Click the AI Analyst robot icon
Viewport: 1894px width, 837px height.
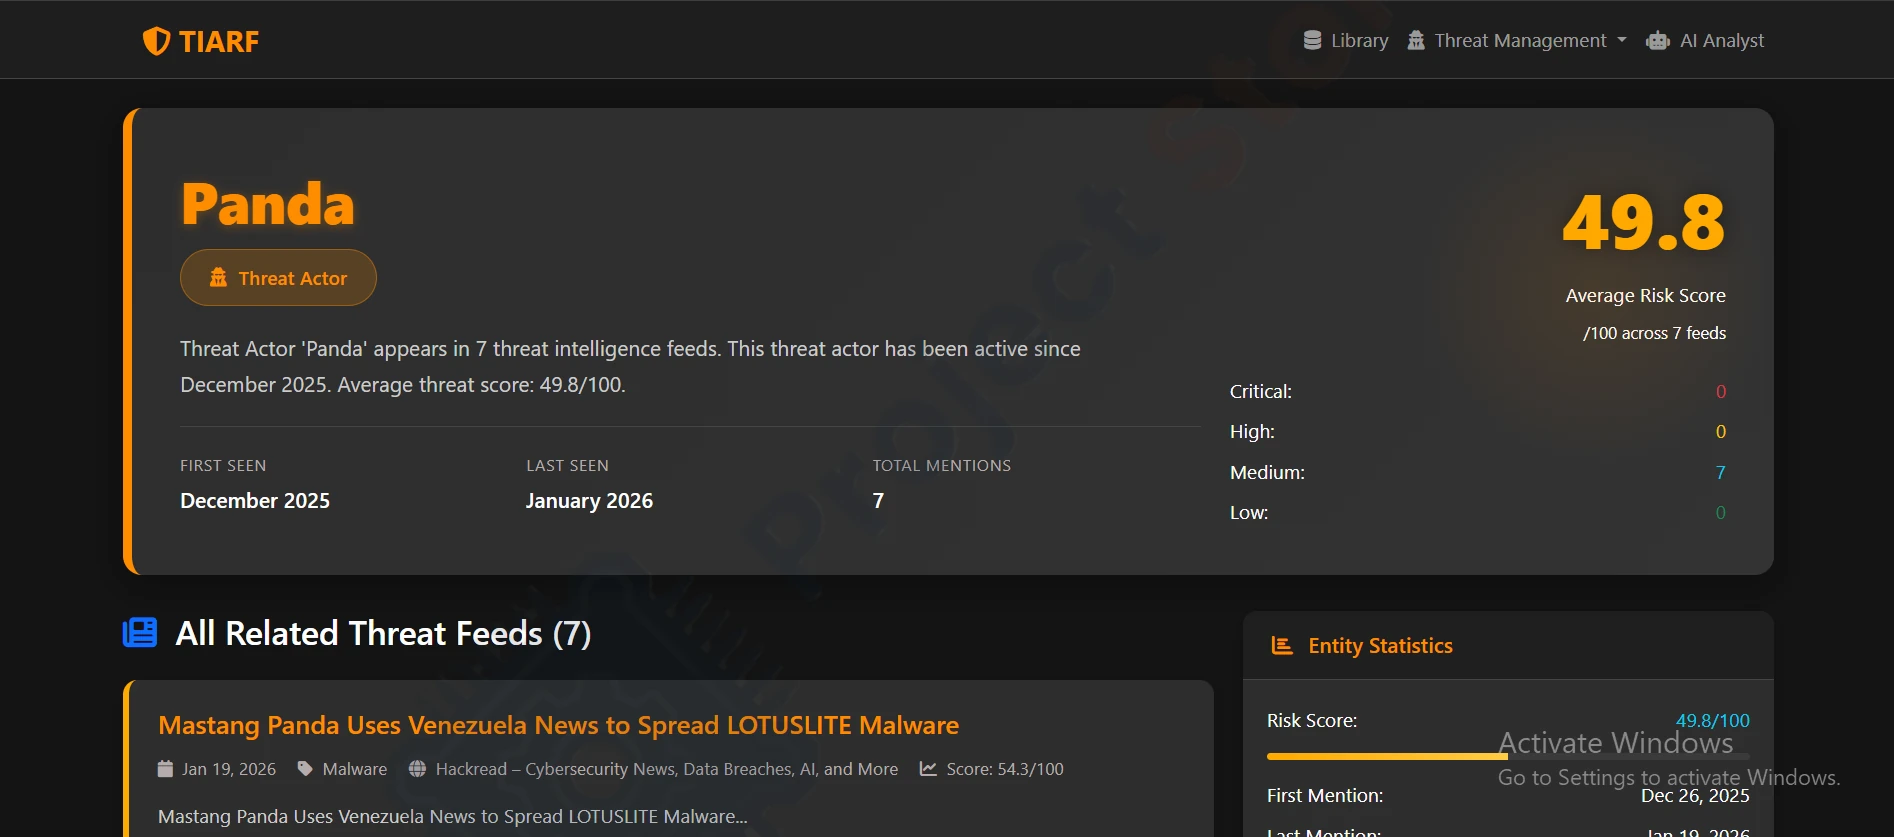coord(1657,41)
